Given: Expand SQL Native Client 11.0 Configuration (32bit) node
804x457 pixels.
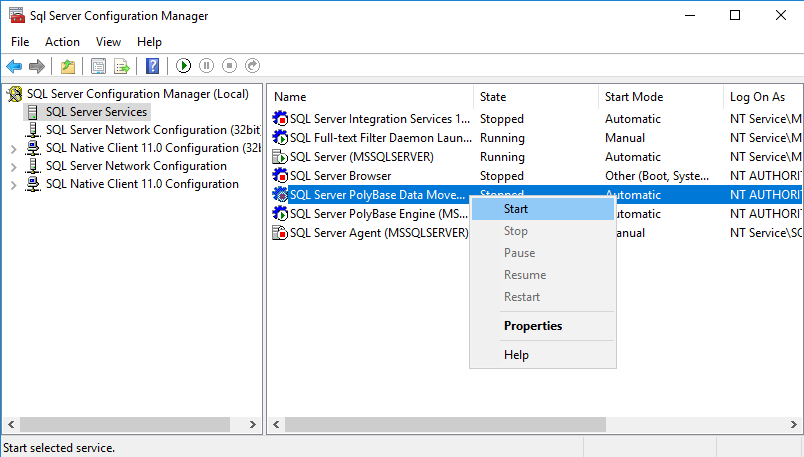Looking at the screenshot, I should [x=14, y=149].
